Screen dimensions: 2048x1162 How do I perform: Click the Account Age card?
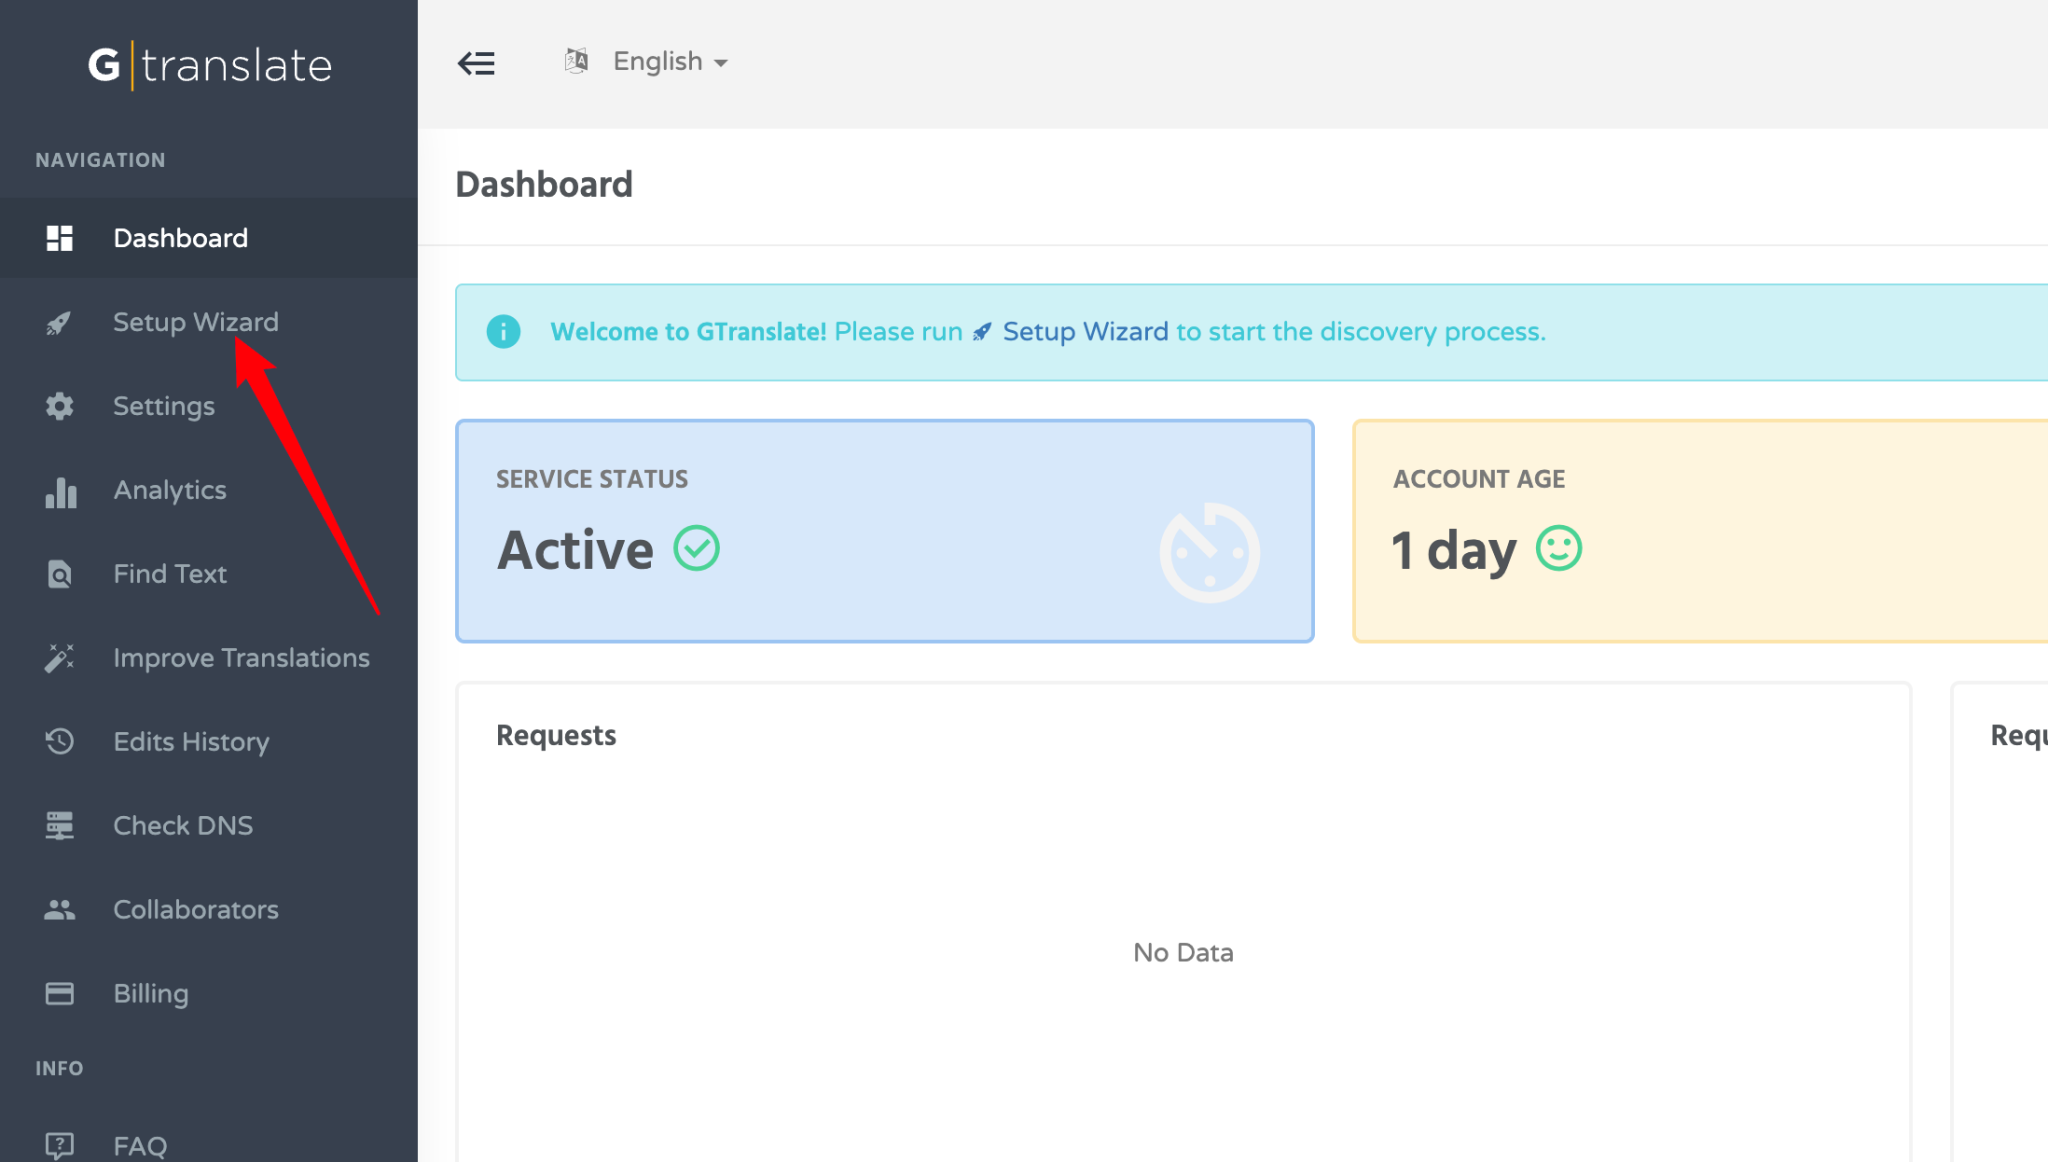1700,531
